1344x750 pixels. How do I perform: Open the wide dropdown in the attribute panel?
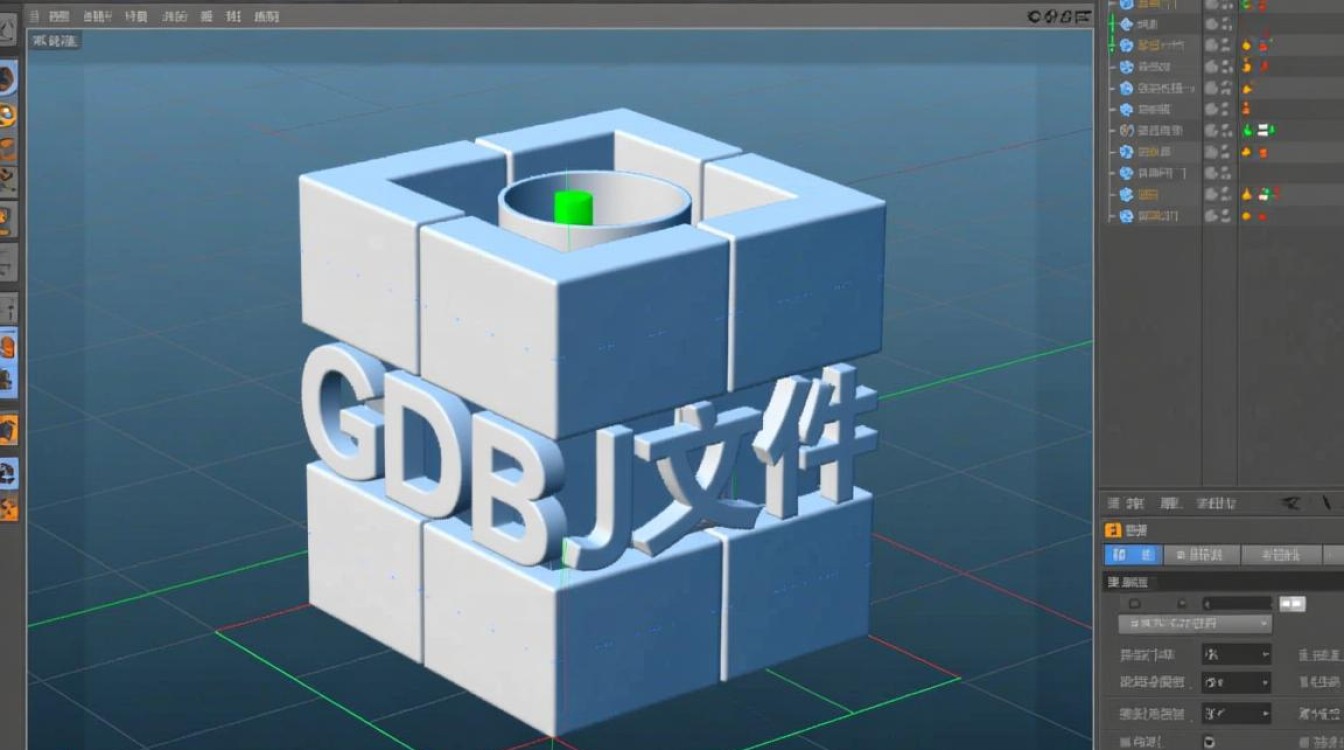tap(1195, 623)
